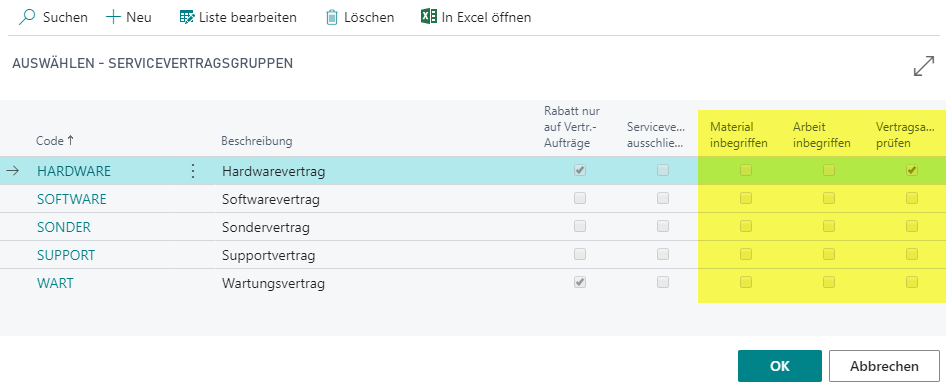Screen dimensions: 946x388
Task: Select the Softwarevertrag description cell
Action: (x=270, y=199)
